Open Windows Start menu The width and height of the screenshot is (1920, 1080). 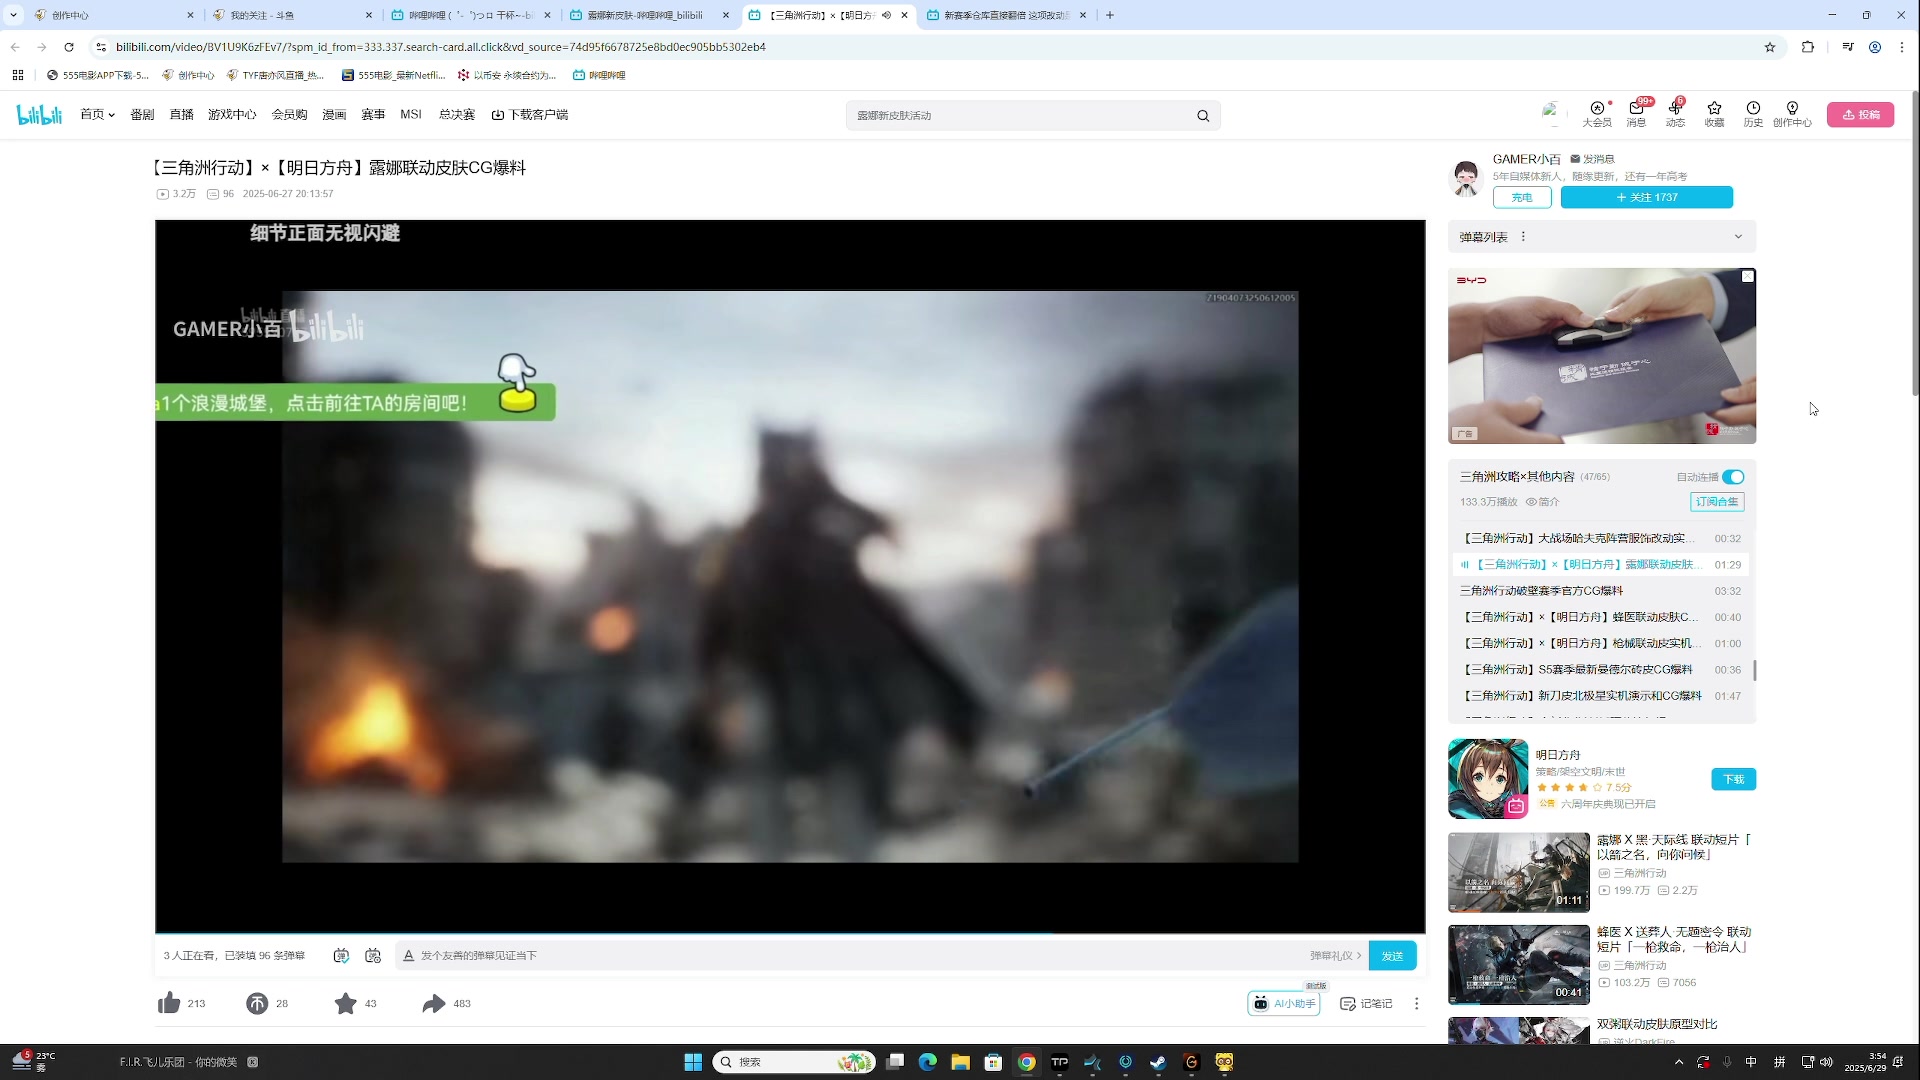pyautogui.click(x=693, y=1062)
